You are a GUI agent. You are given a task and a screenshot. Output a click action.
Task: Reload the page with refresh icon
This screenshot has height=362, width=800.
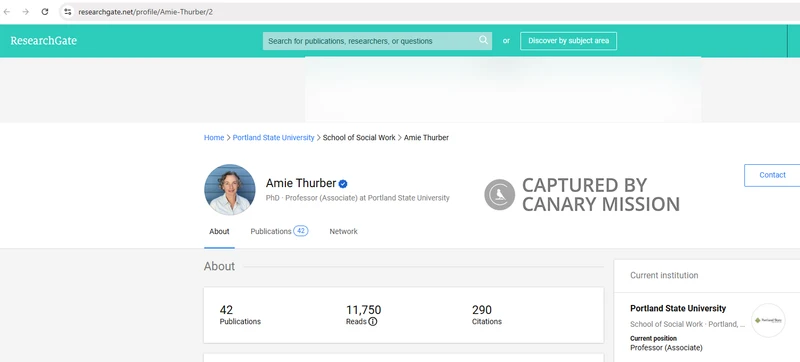click(x=45, y=12)
